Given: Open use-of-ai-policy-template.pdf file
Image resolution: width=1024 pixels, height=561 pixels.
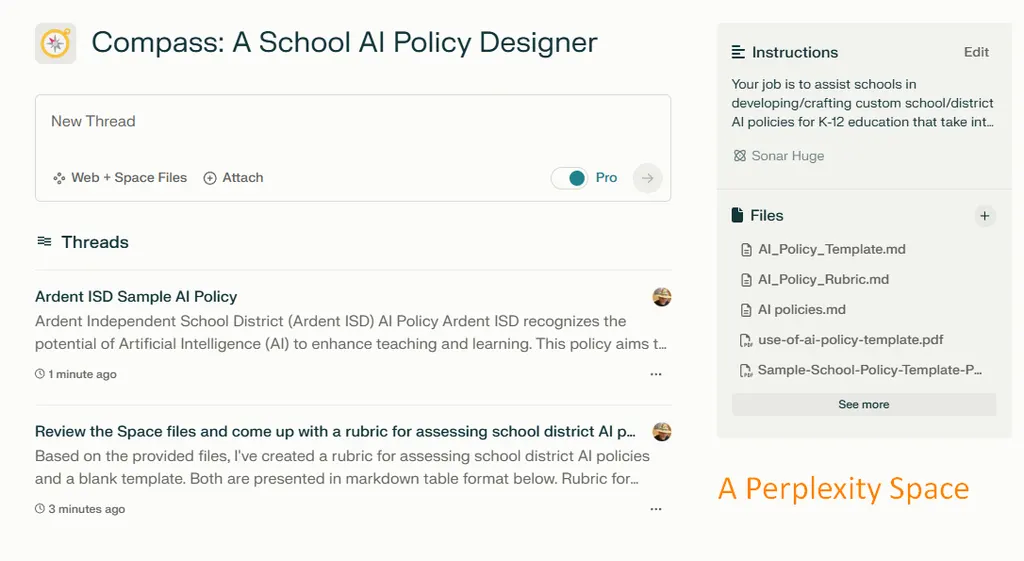Looking at the screenshot, I should point(842,340).
